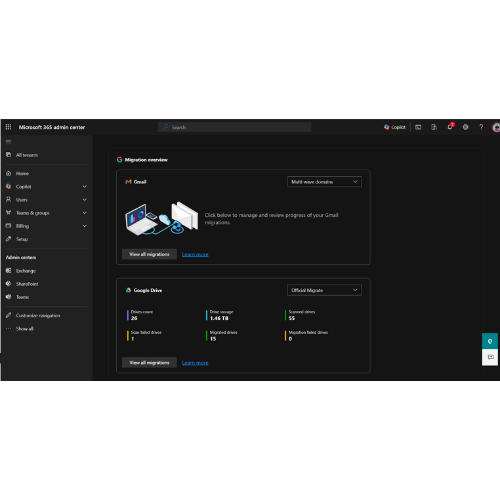Open the Google Drive migration dropdown
This screenshot has width=500, height=500.
(324, 290)
